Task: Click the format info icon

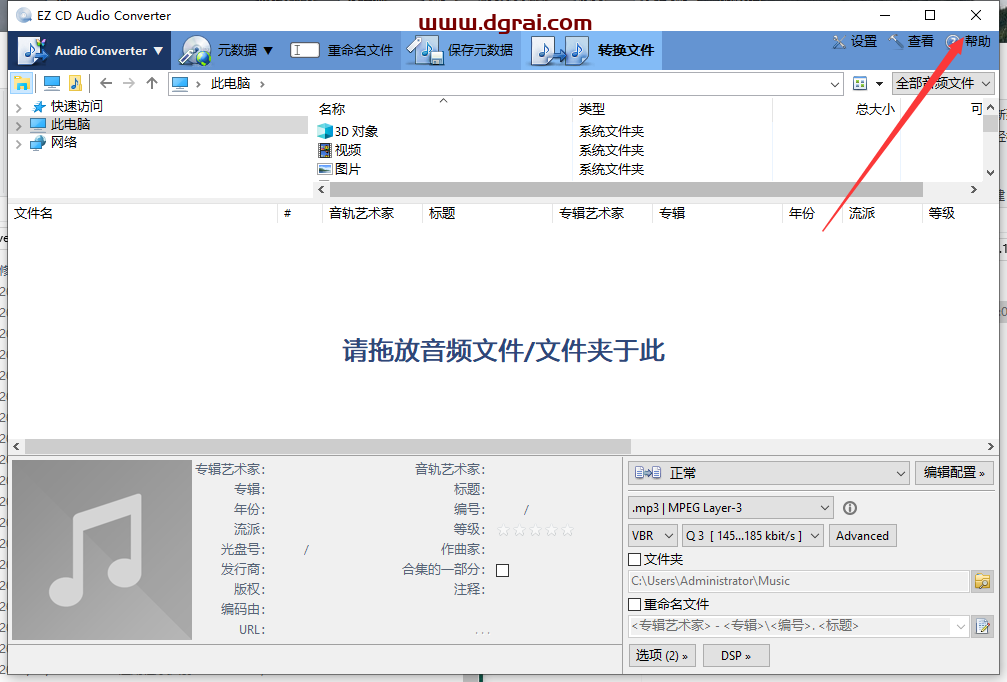Action: pyautogui.click(x=850, y=508)
